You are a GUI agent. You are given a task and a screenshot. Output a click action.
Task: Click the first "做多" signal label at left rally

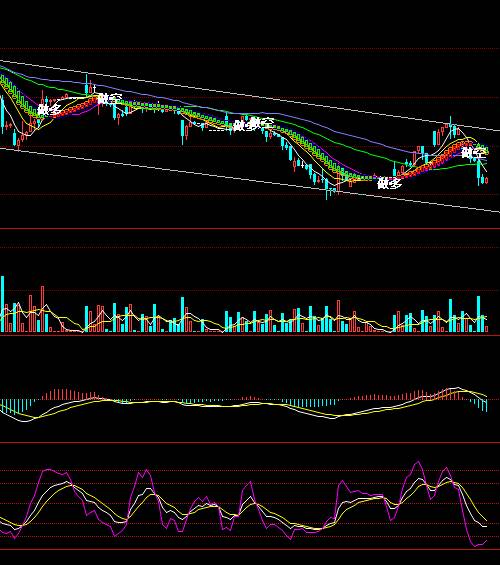point(49,109)
